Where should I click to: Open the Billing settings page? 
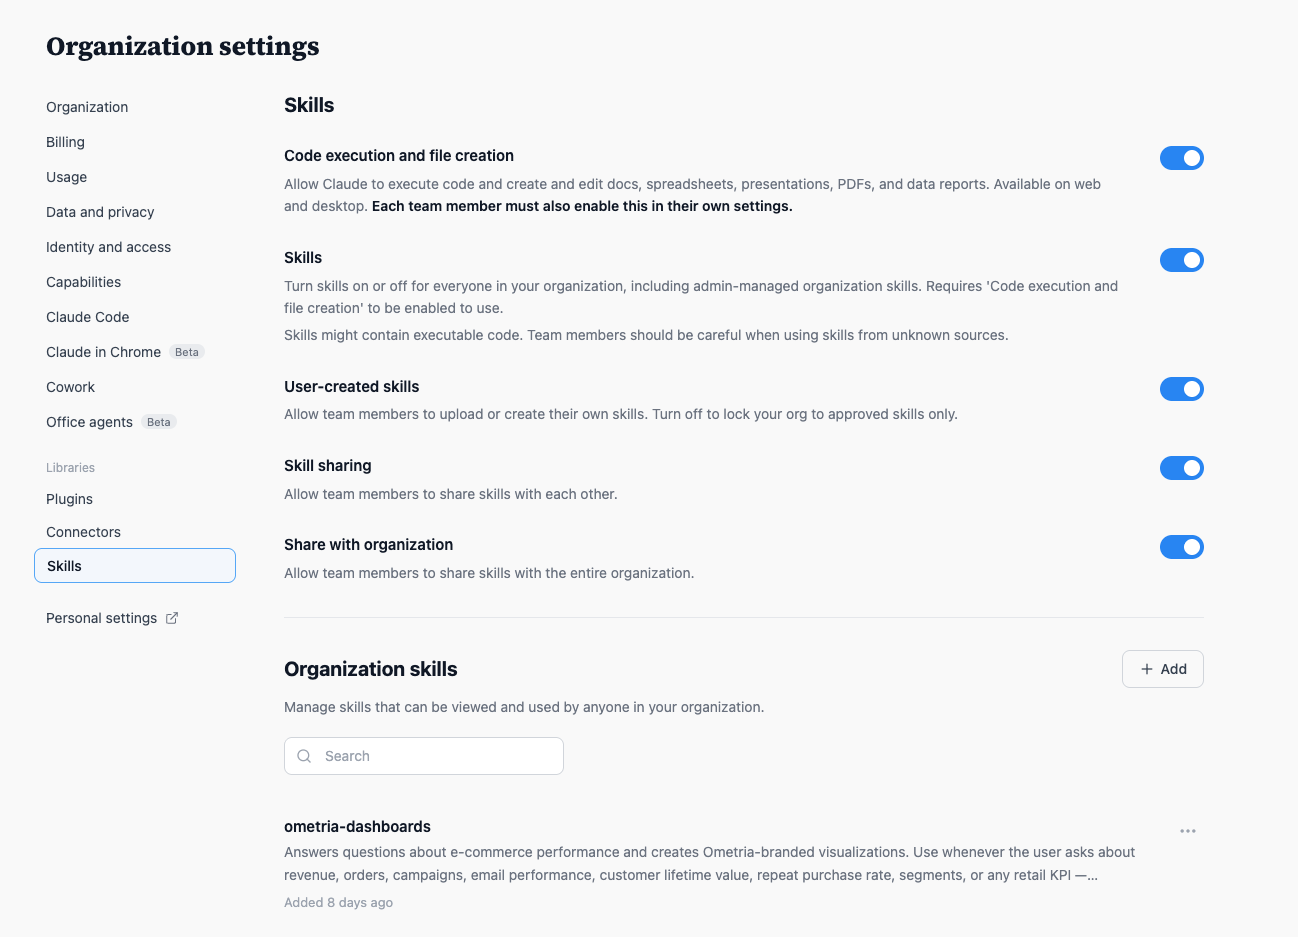(65, 142)
